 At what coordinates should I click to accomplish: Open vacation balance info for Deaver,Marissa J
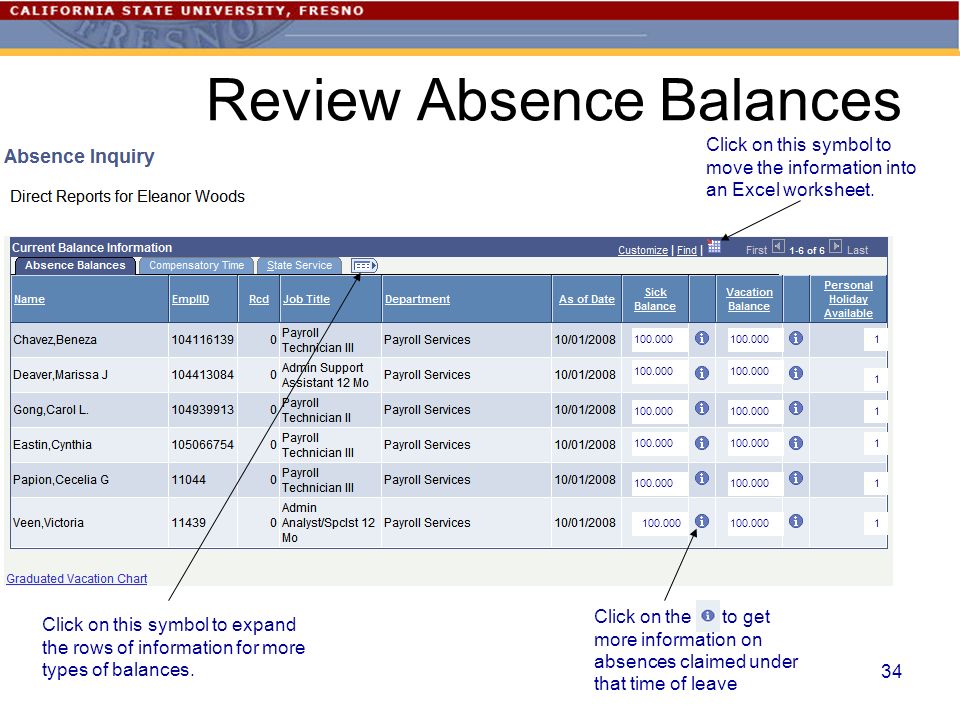pyautogui.click(x=796, y=373)
